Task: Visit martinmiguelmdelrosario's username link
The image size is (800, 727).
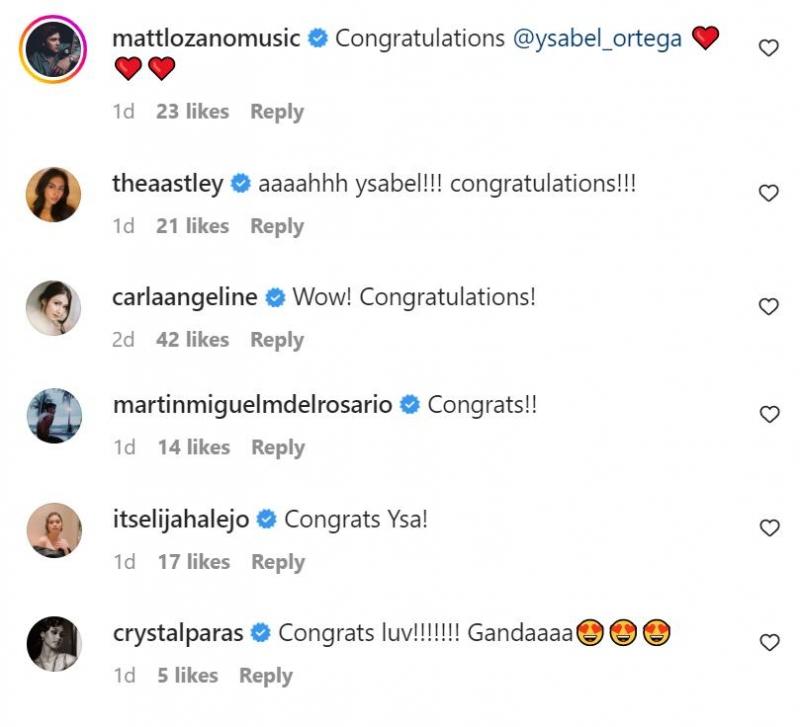Action: 252,406
